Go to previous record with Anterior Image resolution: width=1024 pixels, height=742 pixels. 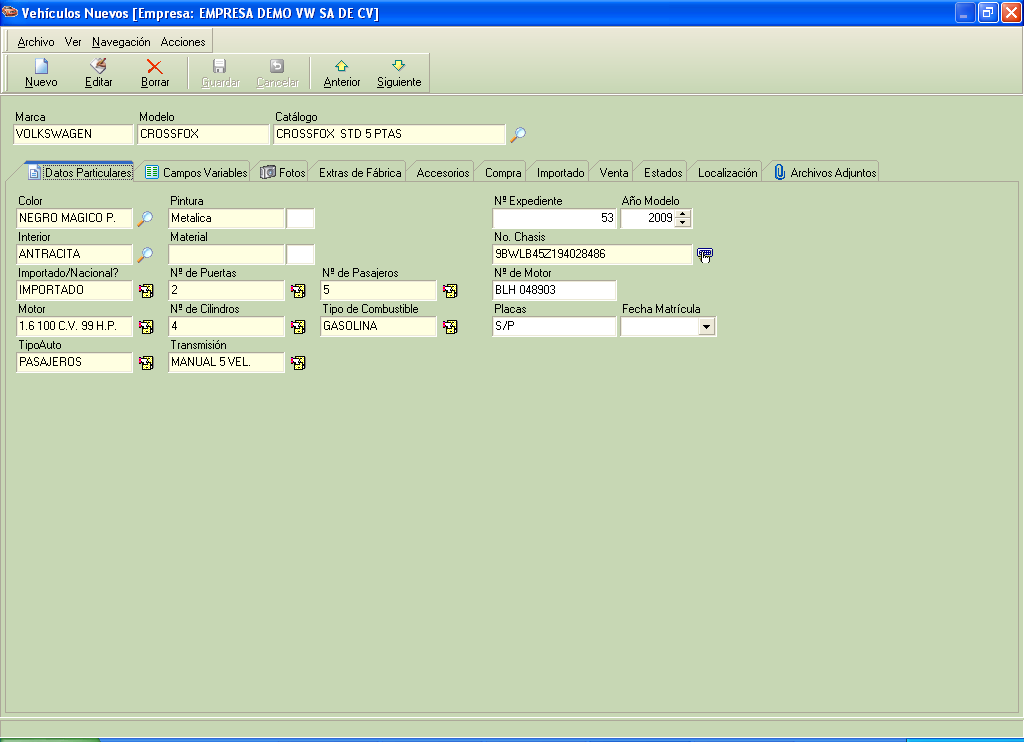(342, 73)
